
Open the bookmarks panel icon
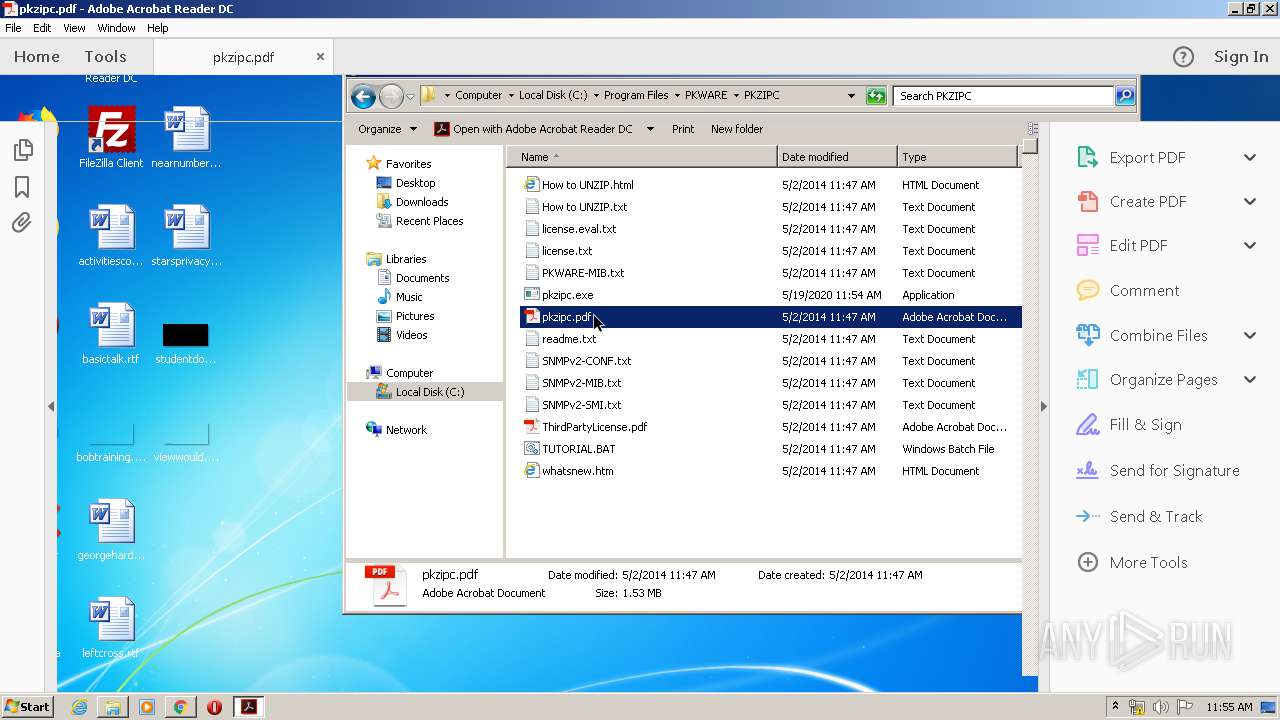click(x=22, y=187)
